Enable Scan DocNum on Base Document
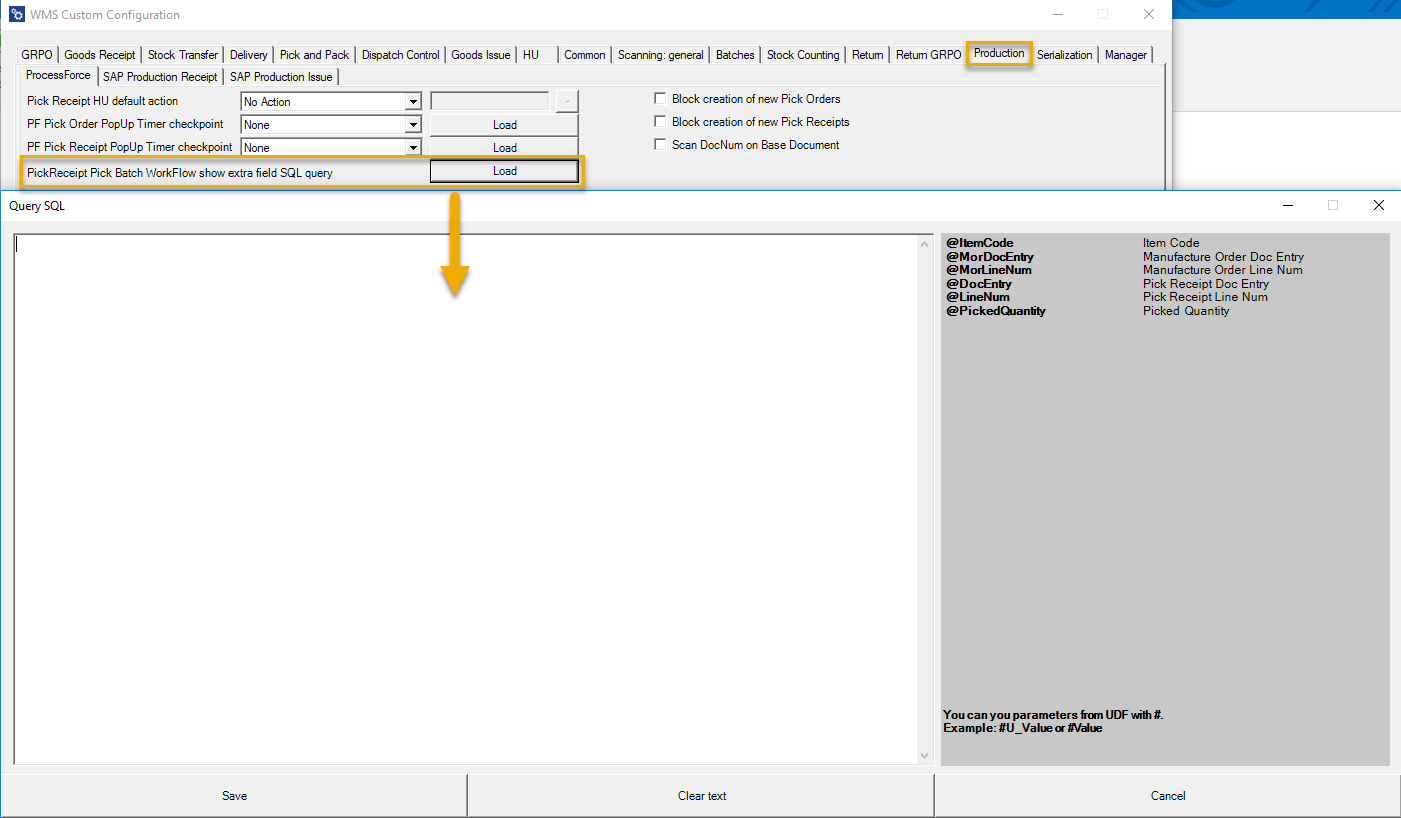The image size is (1401, 818). (x=659, y=144)
